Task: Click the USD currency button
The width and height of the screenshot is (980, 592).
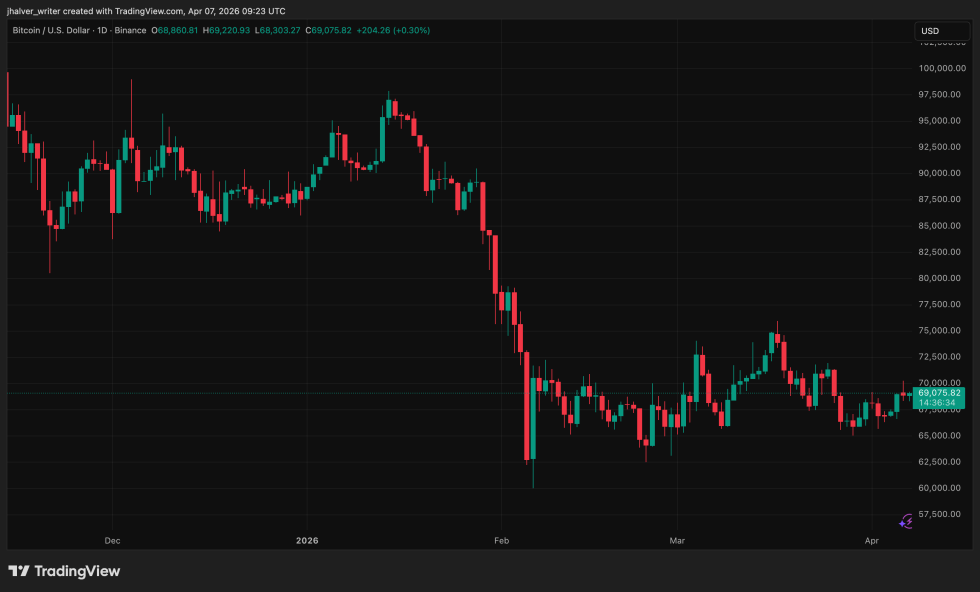Action: click(x=932, y=30)
